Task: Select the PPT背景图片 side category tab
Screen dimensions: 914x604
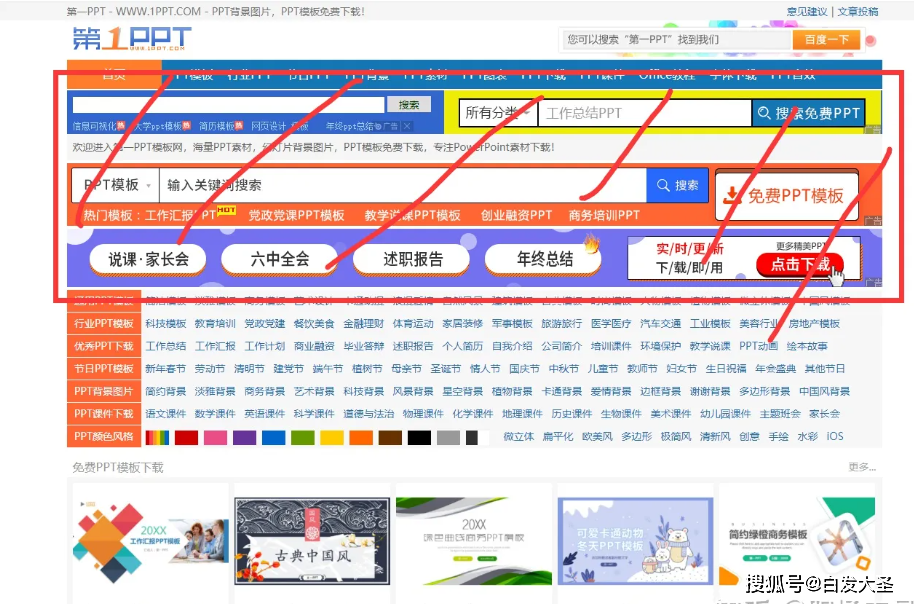Action: click(x=104, y=391)
